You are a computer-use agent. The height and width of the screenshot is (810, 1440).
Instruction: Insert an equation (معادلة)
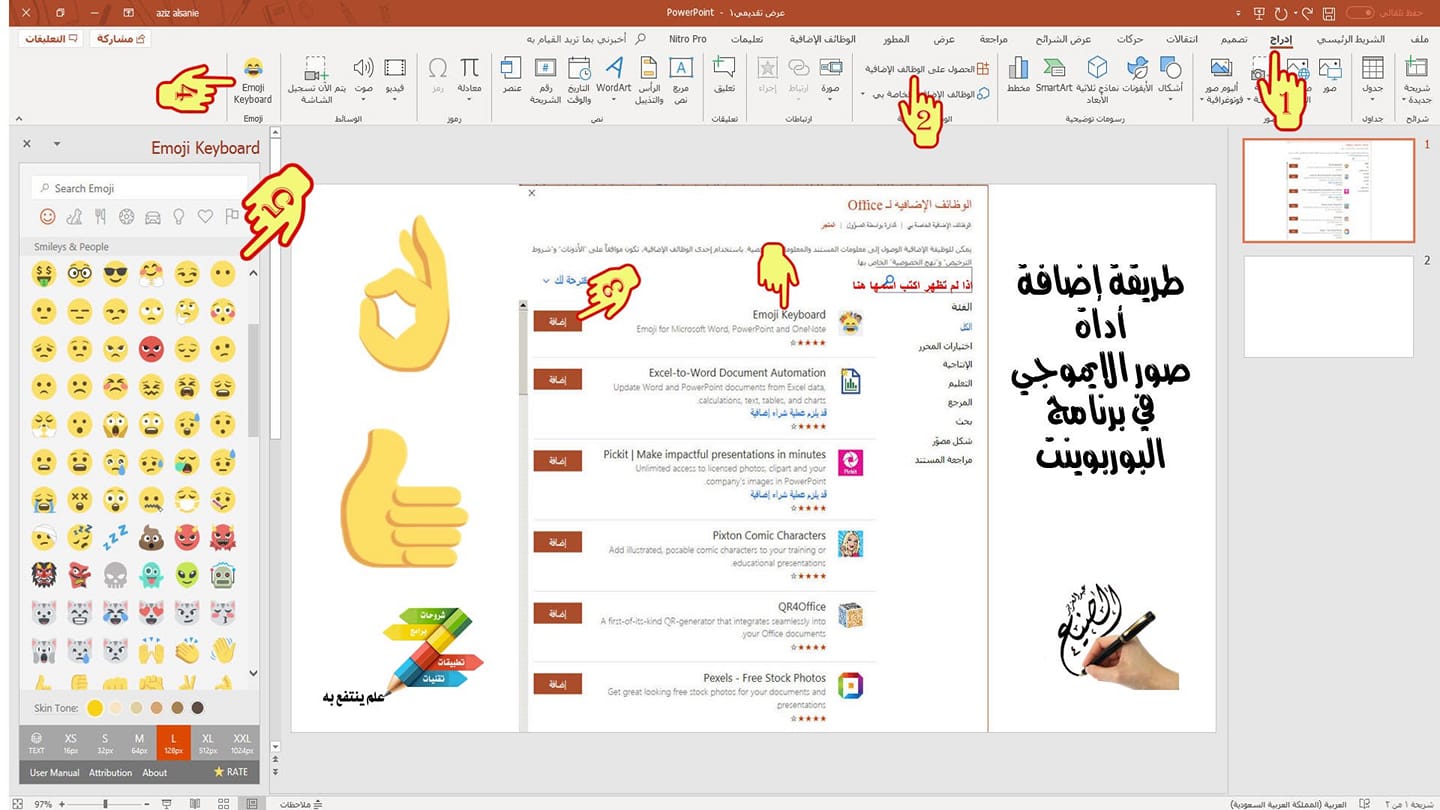click(x=469, y=78)
